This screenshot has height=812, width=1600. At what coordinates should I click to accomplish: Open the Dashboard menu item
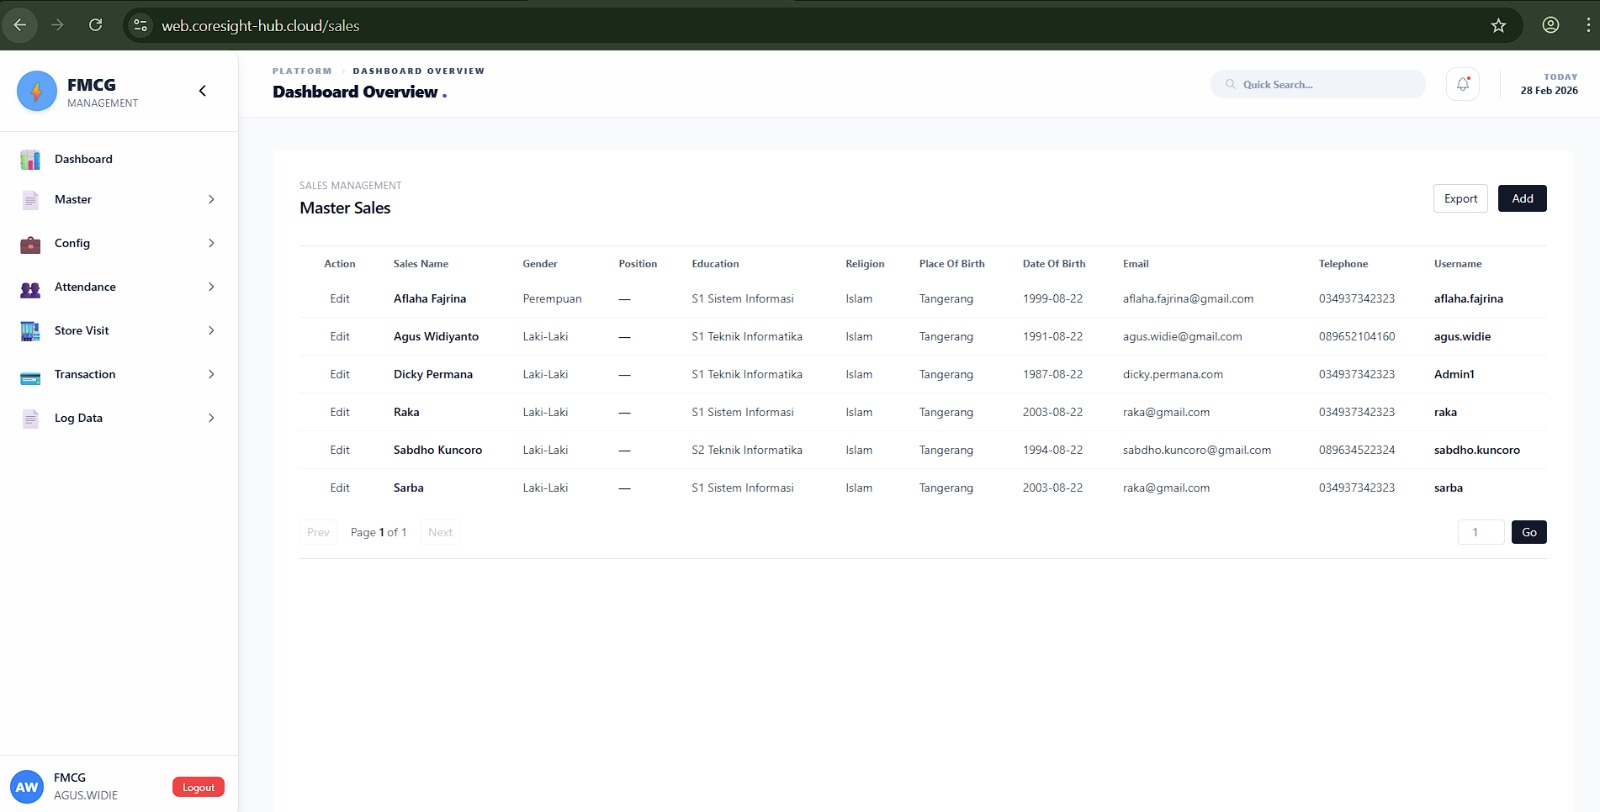pos(84,159)
